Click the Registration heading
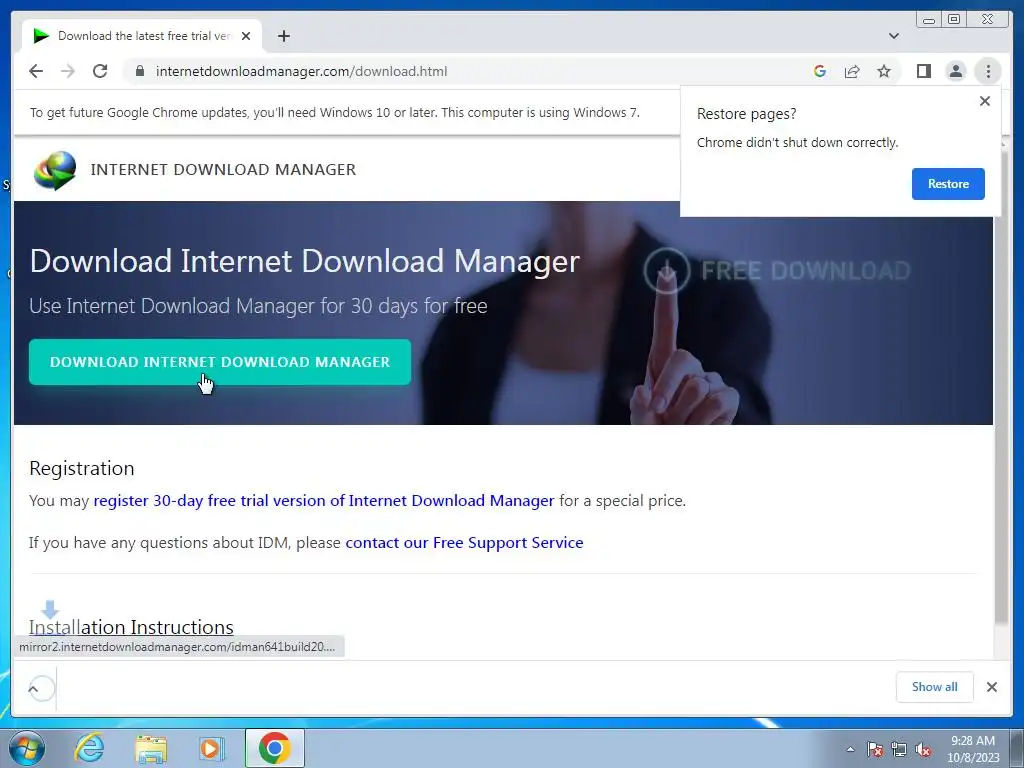1024x768 pixels. click(82, 468)
